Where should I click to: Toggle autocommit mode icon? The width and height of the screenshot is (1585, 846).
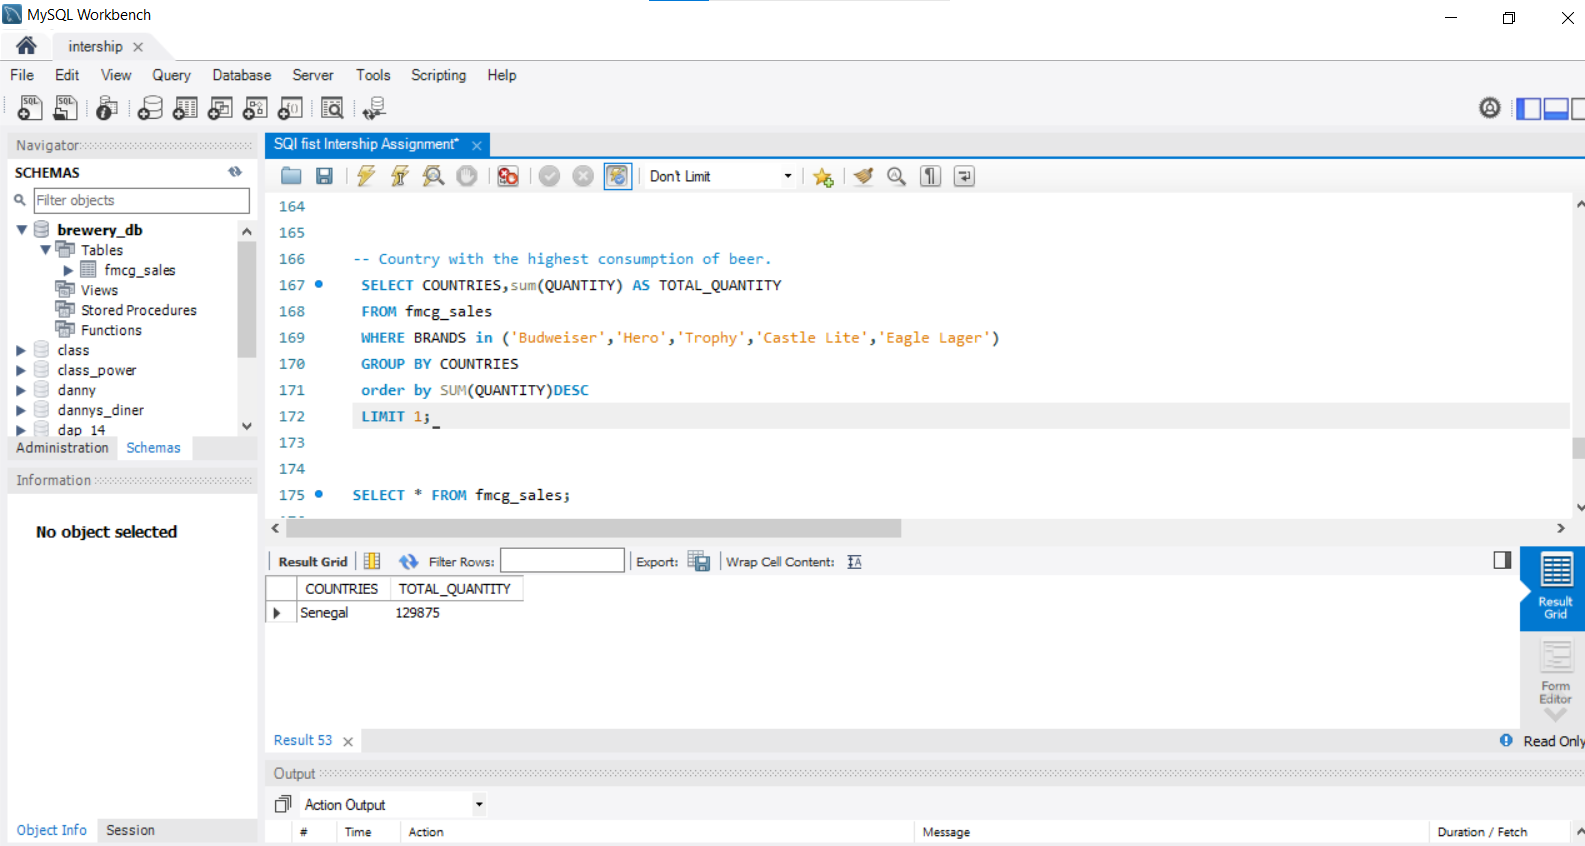tap(618, 176)
